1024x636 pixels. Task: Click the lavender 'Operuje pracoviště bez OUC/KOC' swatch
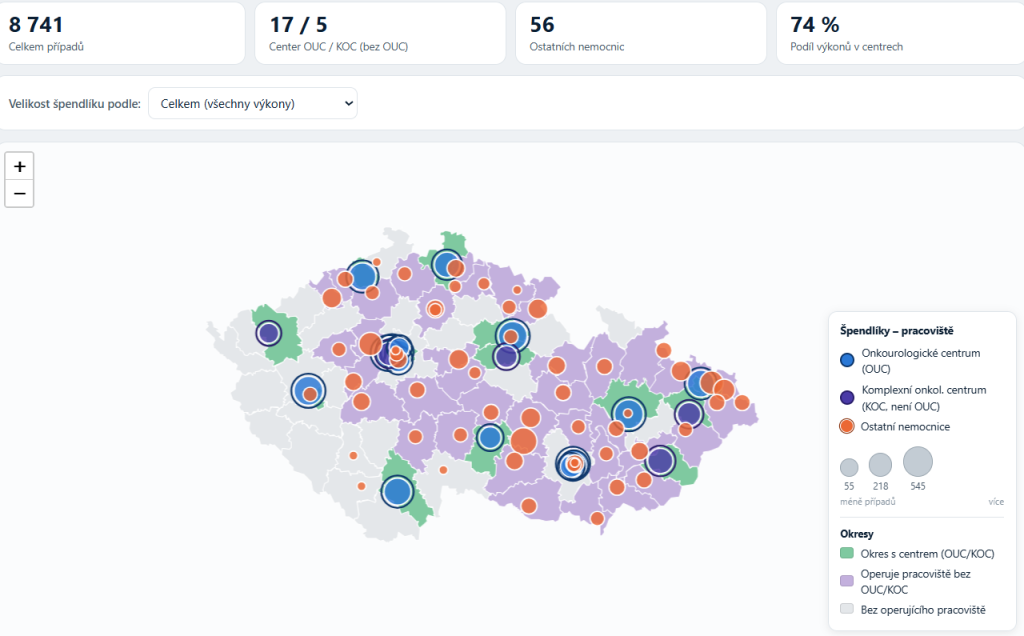(x=847, y=581)
